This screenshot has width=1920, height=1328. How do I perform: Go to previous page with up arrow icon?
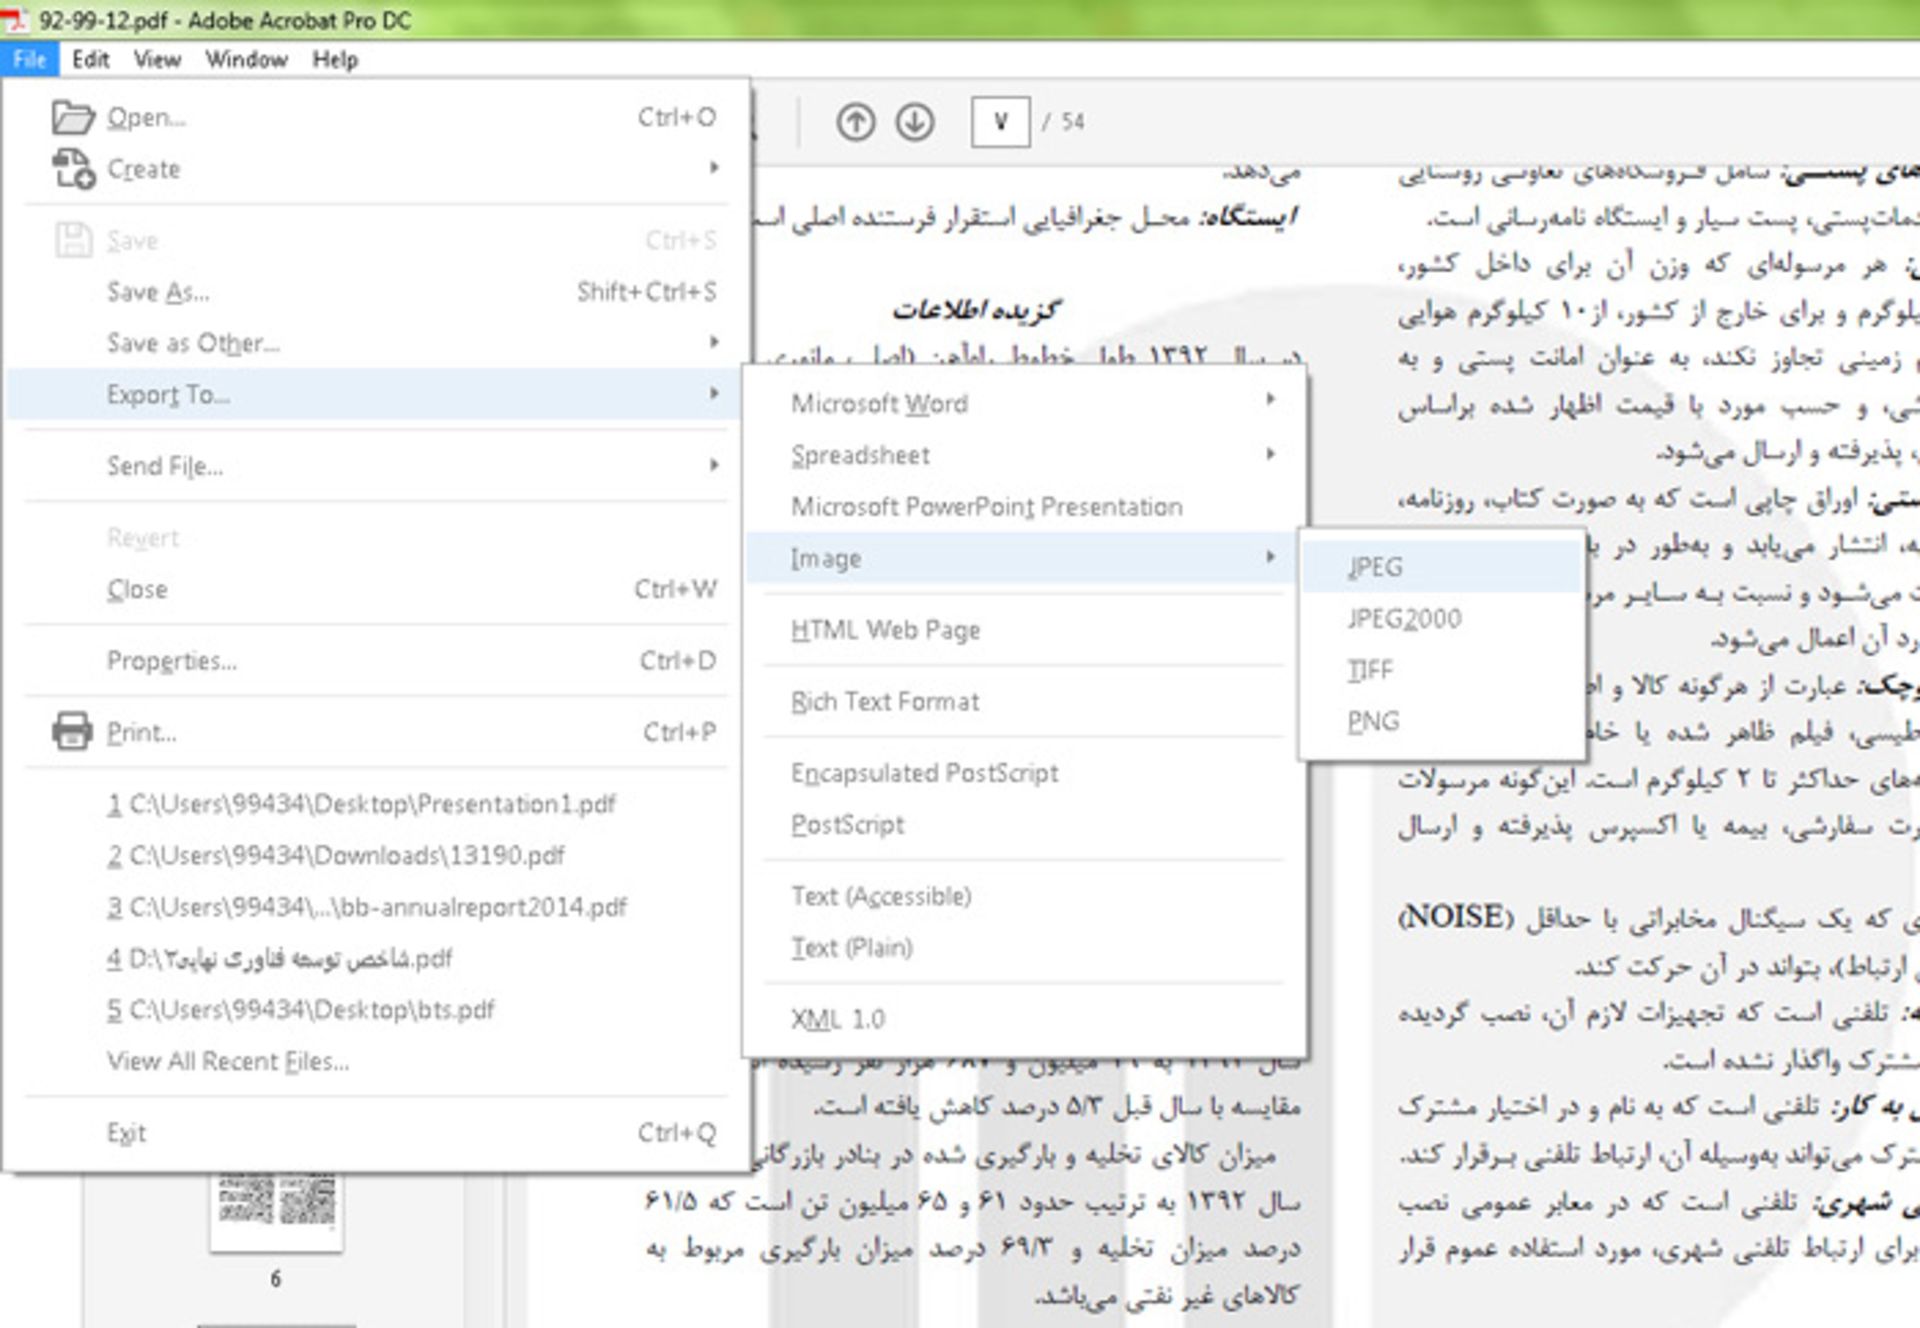click(x=856, y=121)
